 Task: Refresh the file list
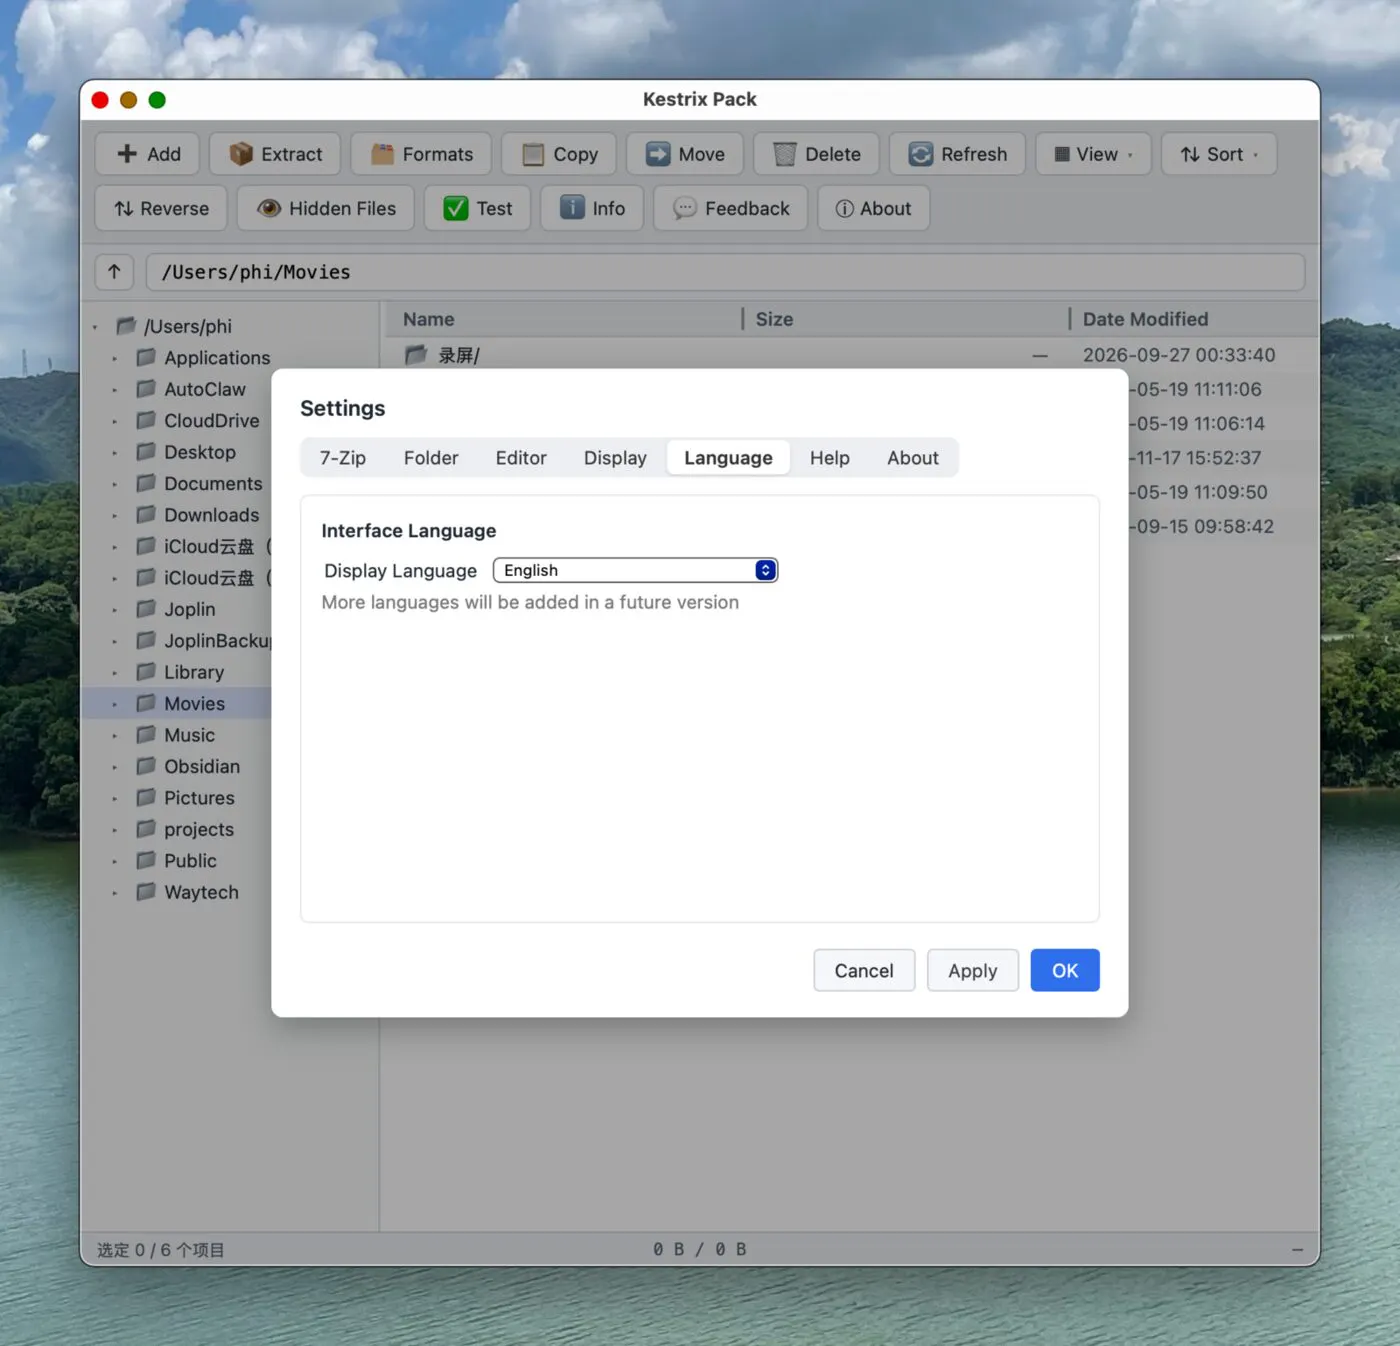tap(957, 154)
